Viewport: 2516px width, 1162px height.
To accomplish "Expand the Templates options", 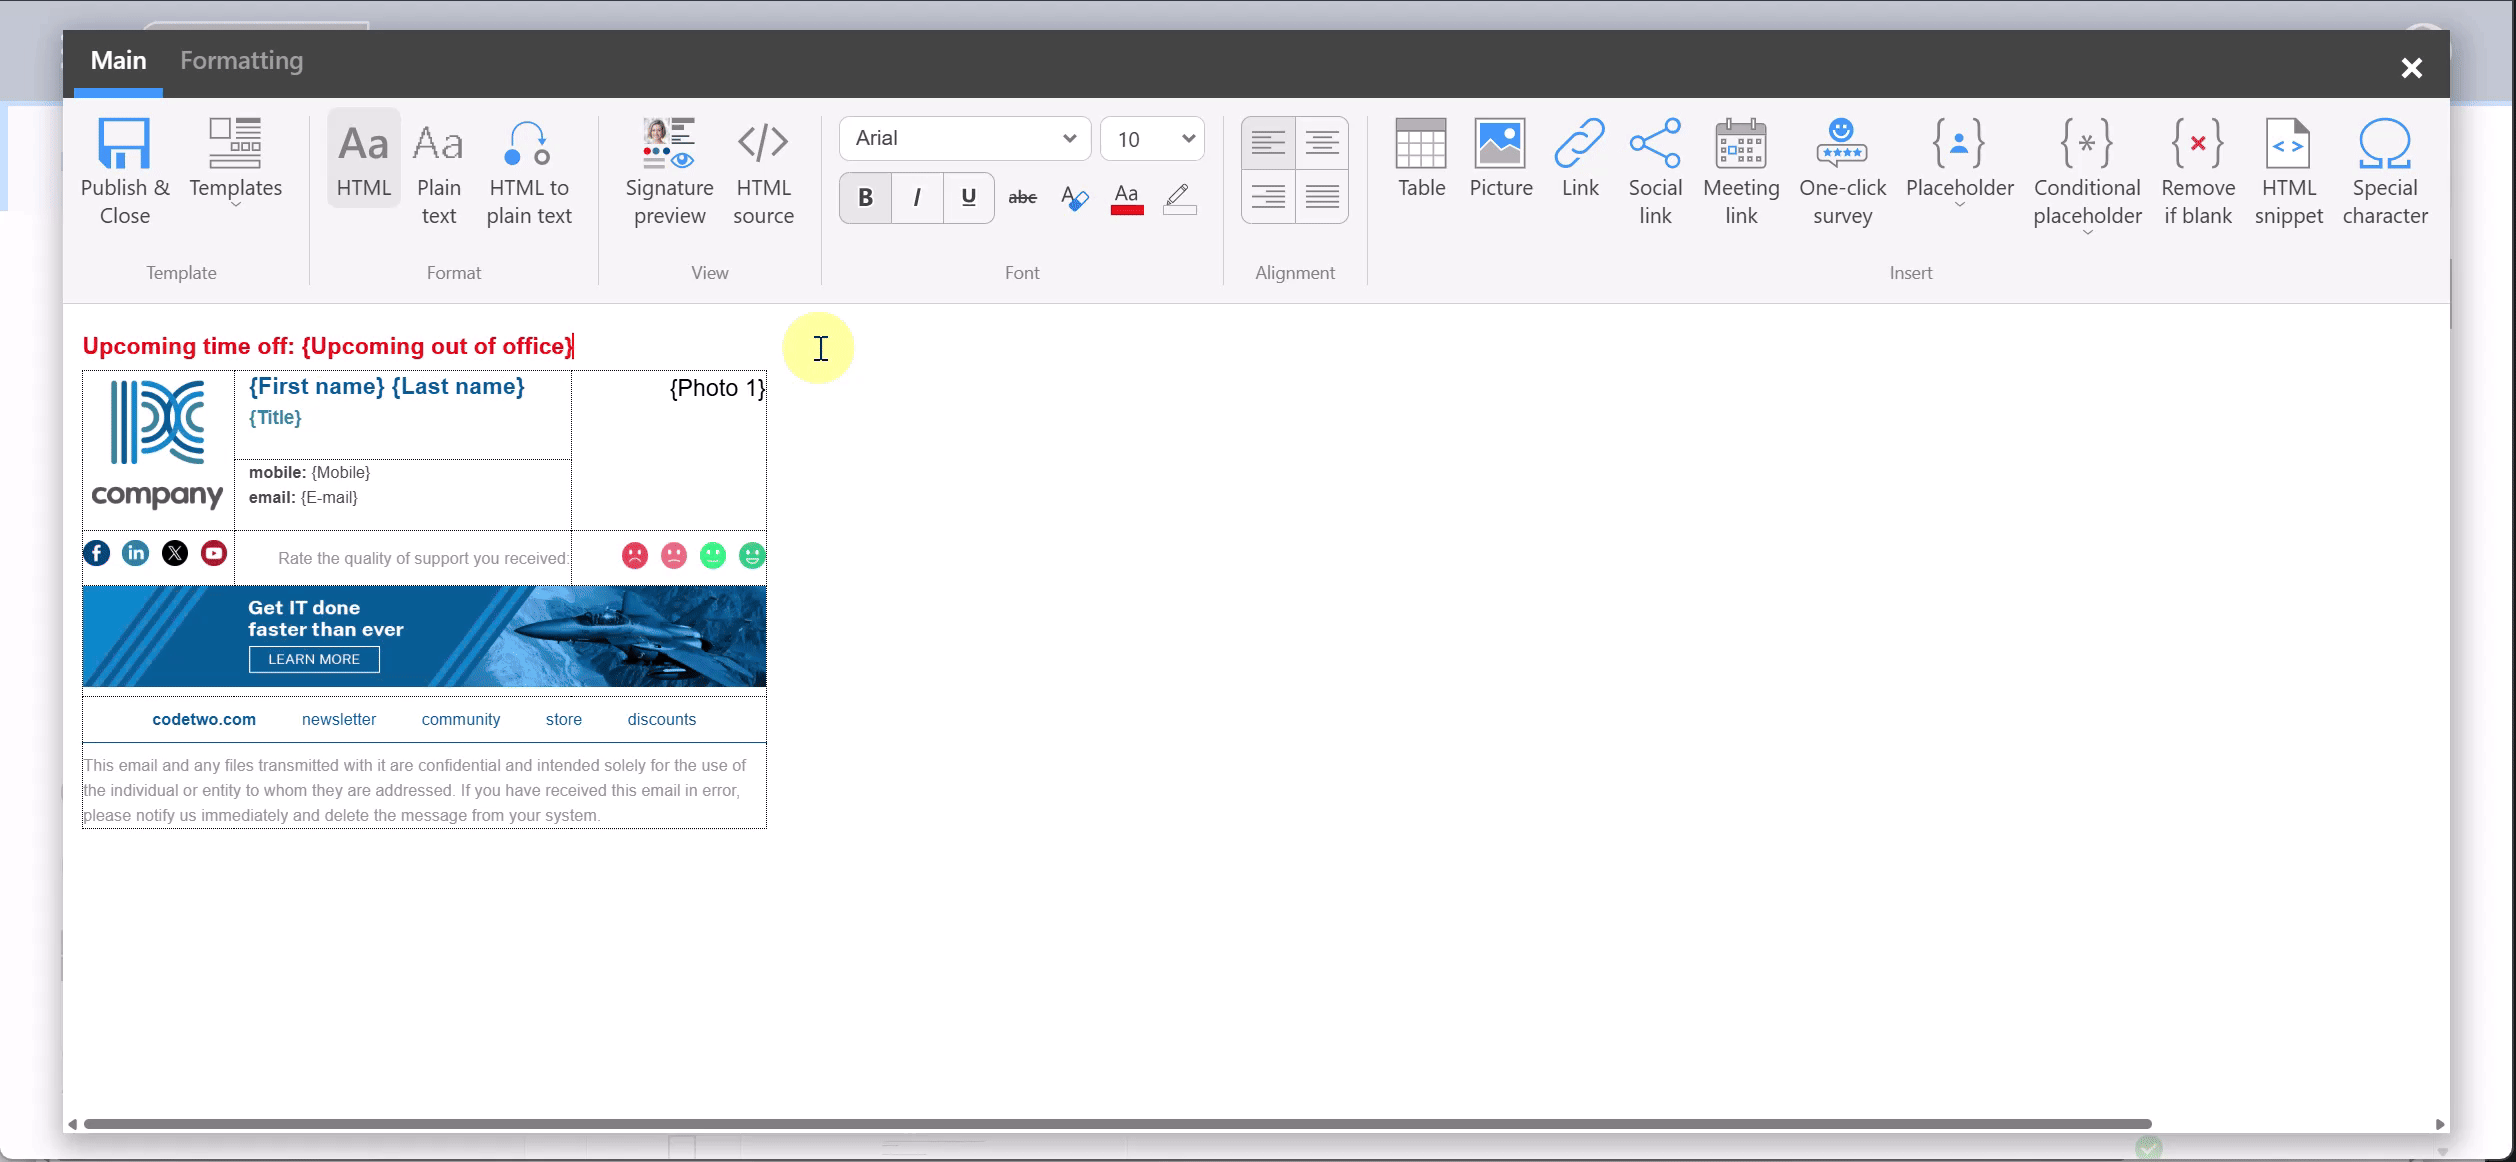I will click(235, 205).
